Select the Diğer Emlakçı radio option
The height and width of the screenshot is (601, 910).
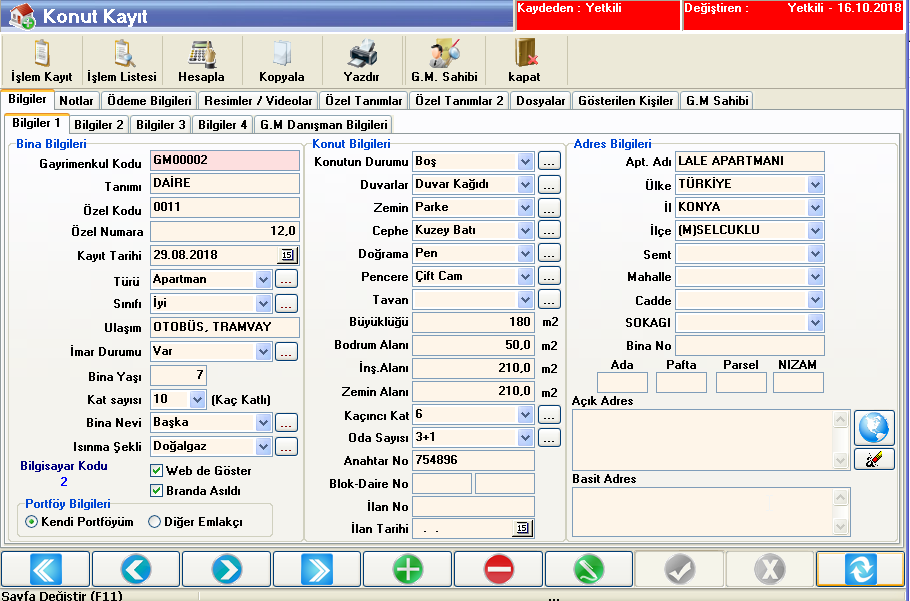tap(154, 522)
